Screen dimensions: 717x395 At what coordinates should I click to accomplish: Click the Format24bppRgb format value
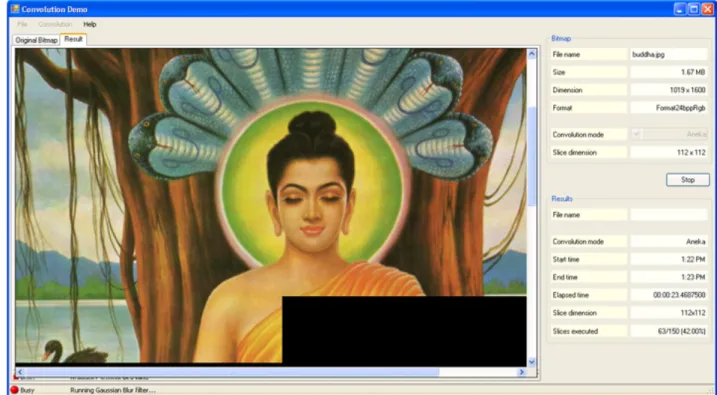click(x=669, y=108)
